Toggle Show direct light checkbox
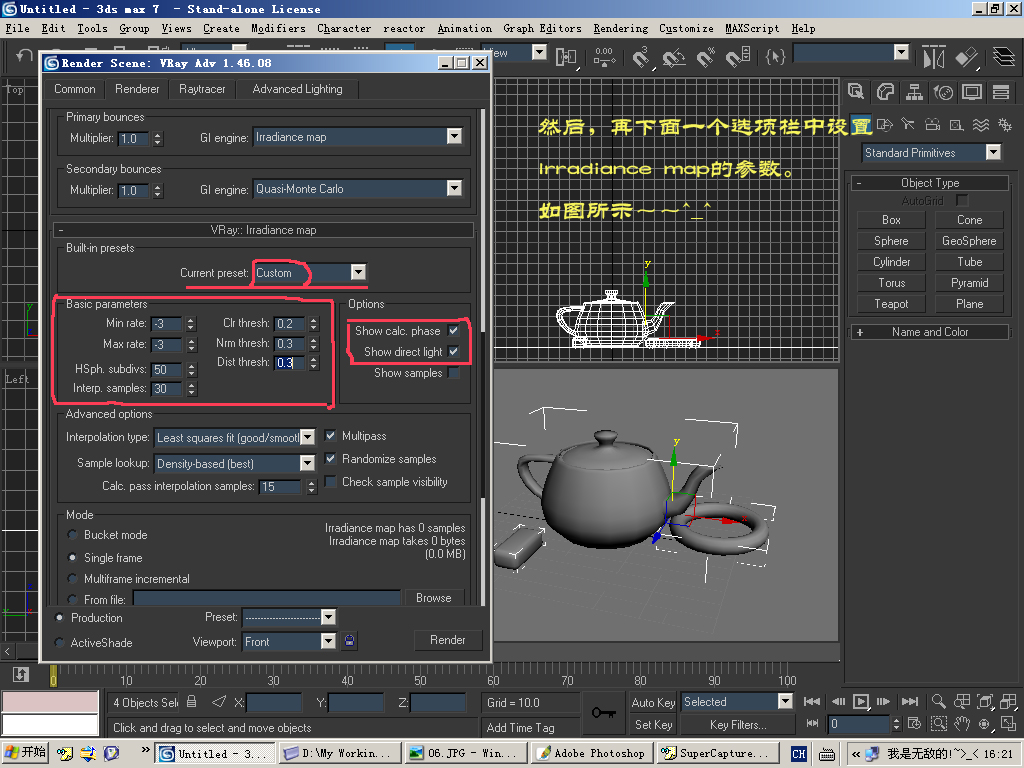 (454, 351)
